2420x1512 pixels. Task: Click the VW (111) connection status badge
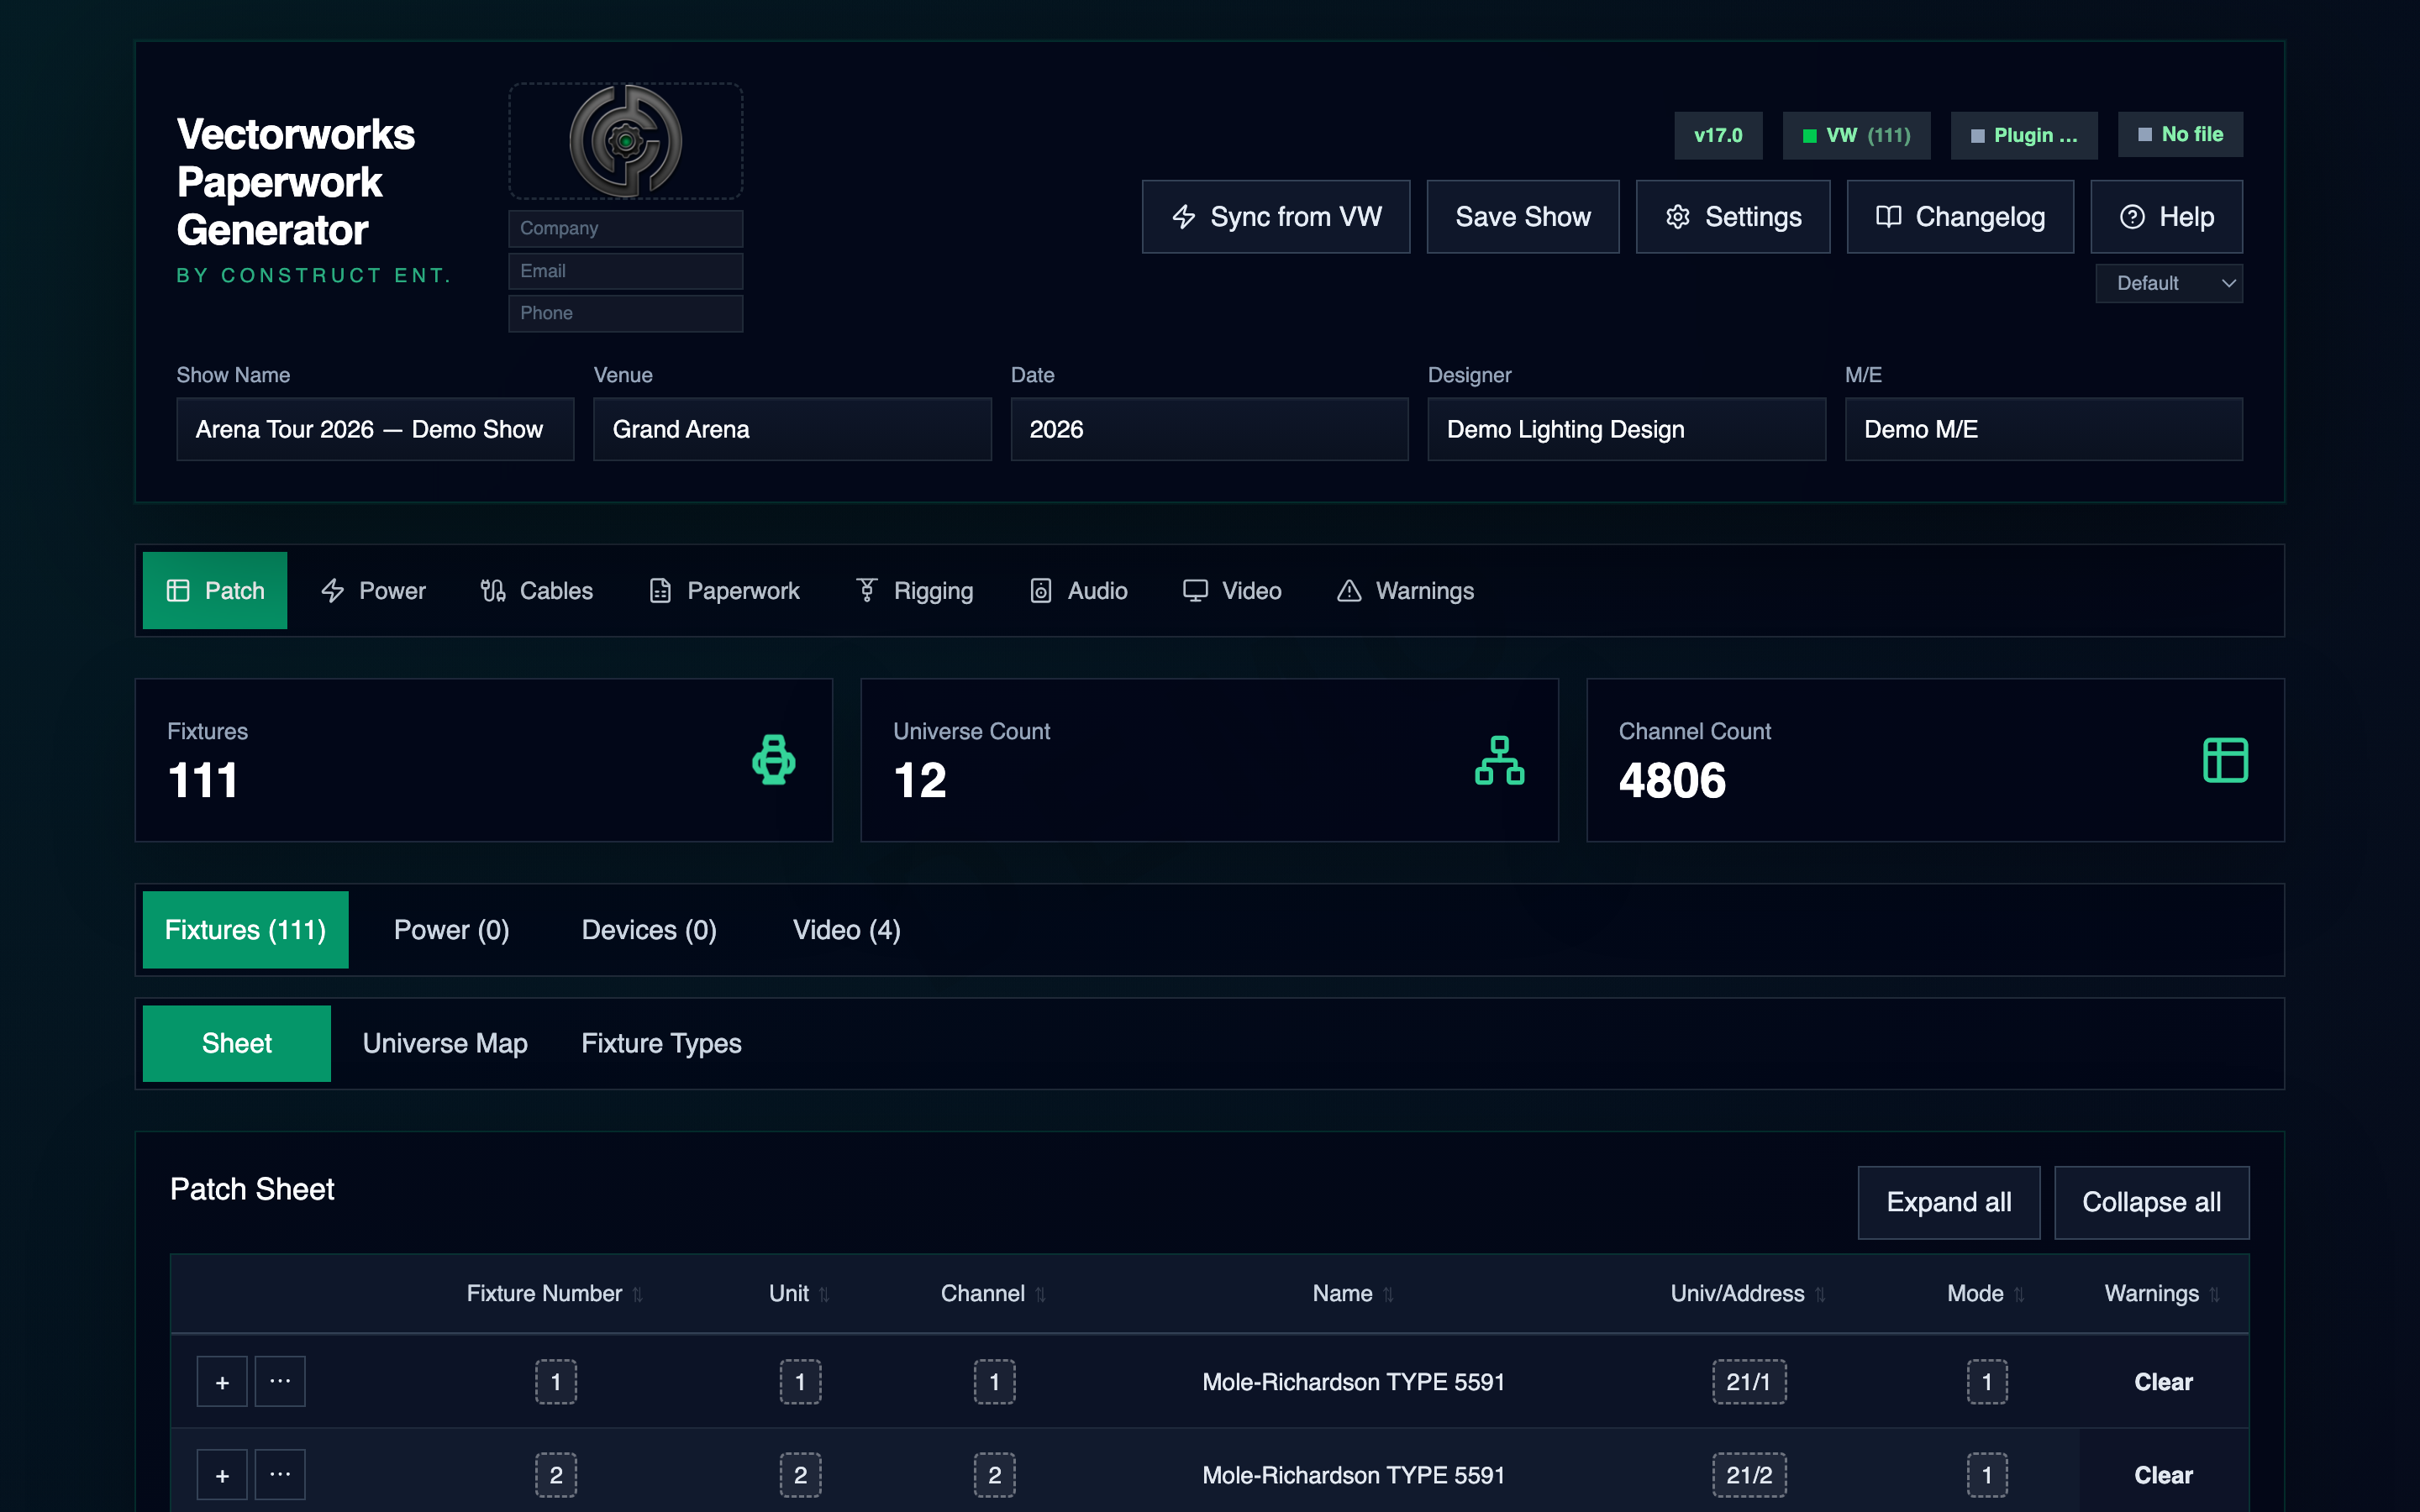[1856, 135]
